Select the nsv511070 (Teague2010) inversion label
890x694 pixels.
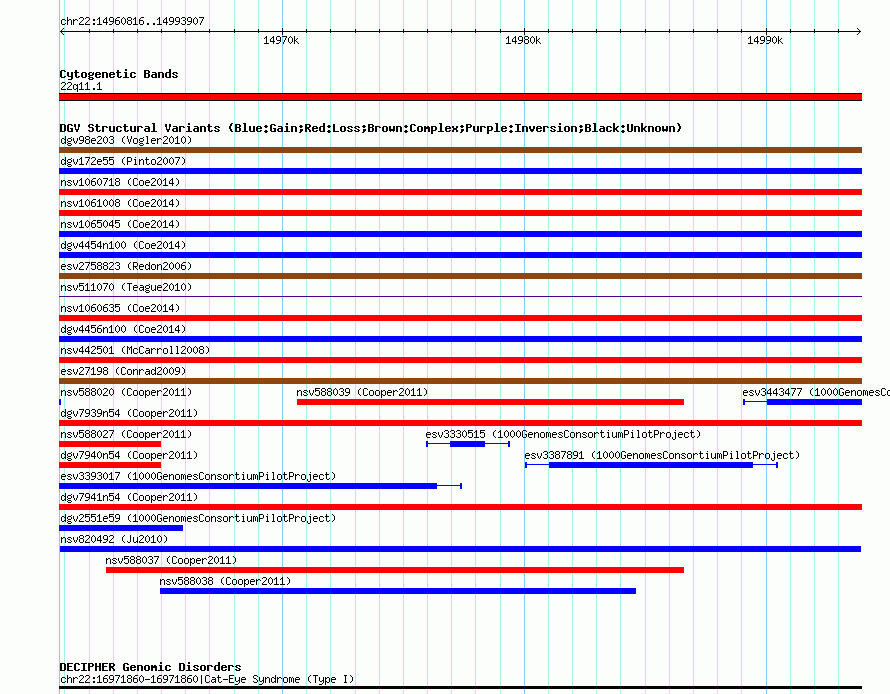(x=126, y=287)
